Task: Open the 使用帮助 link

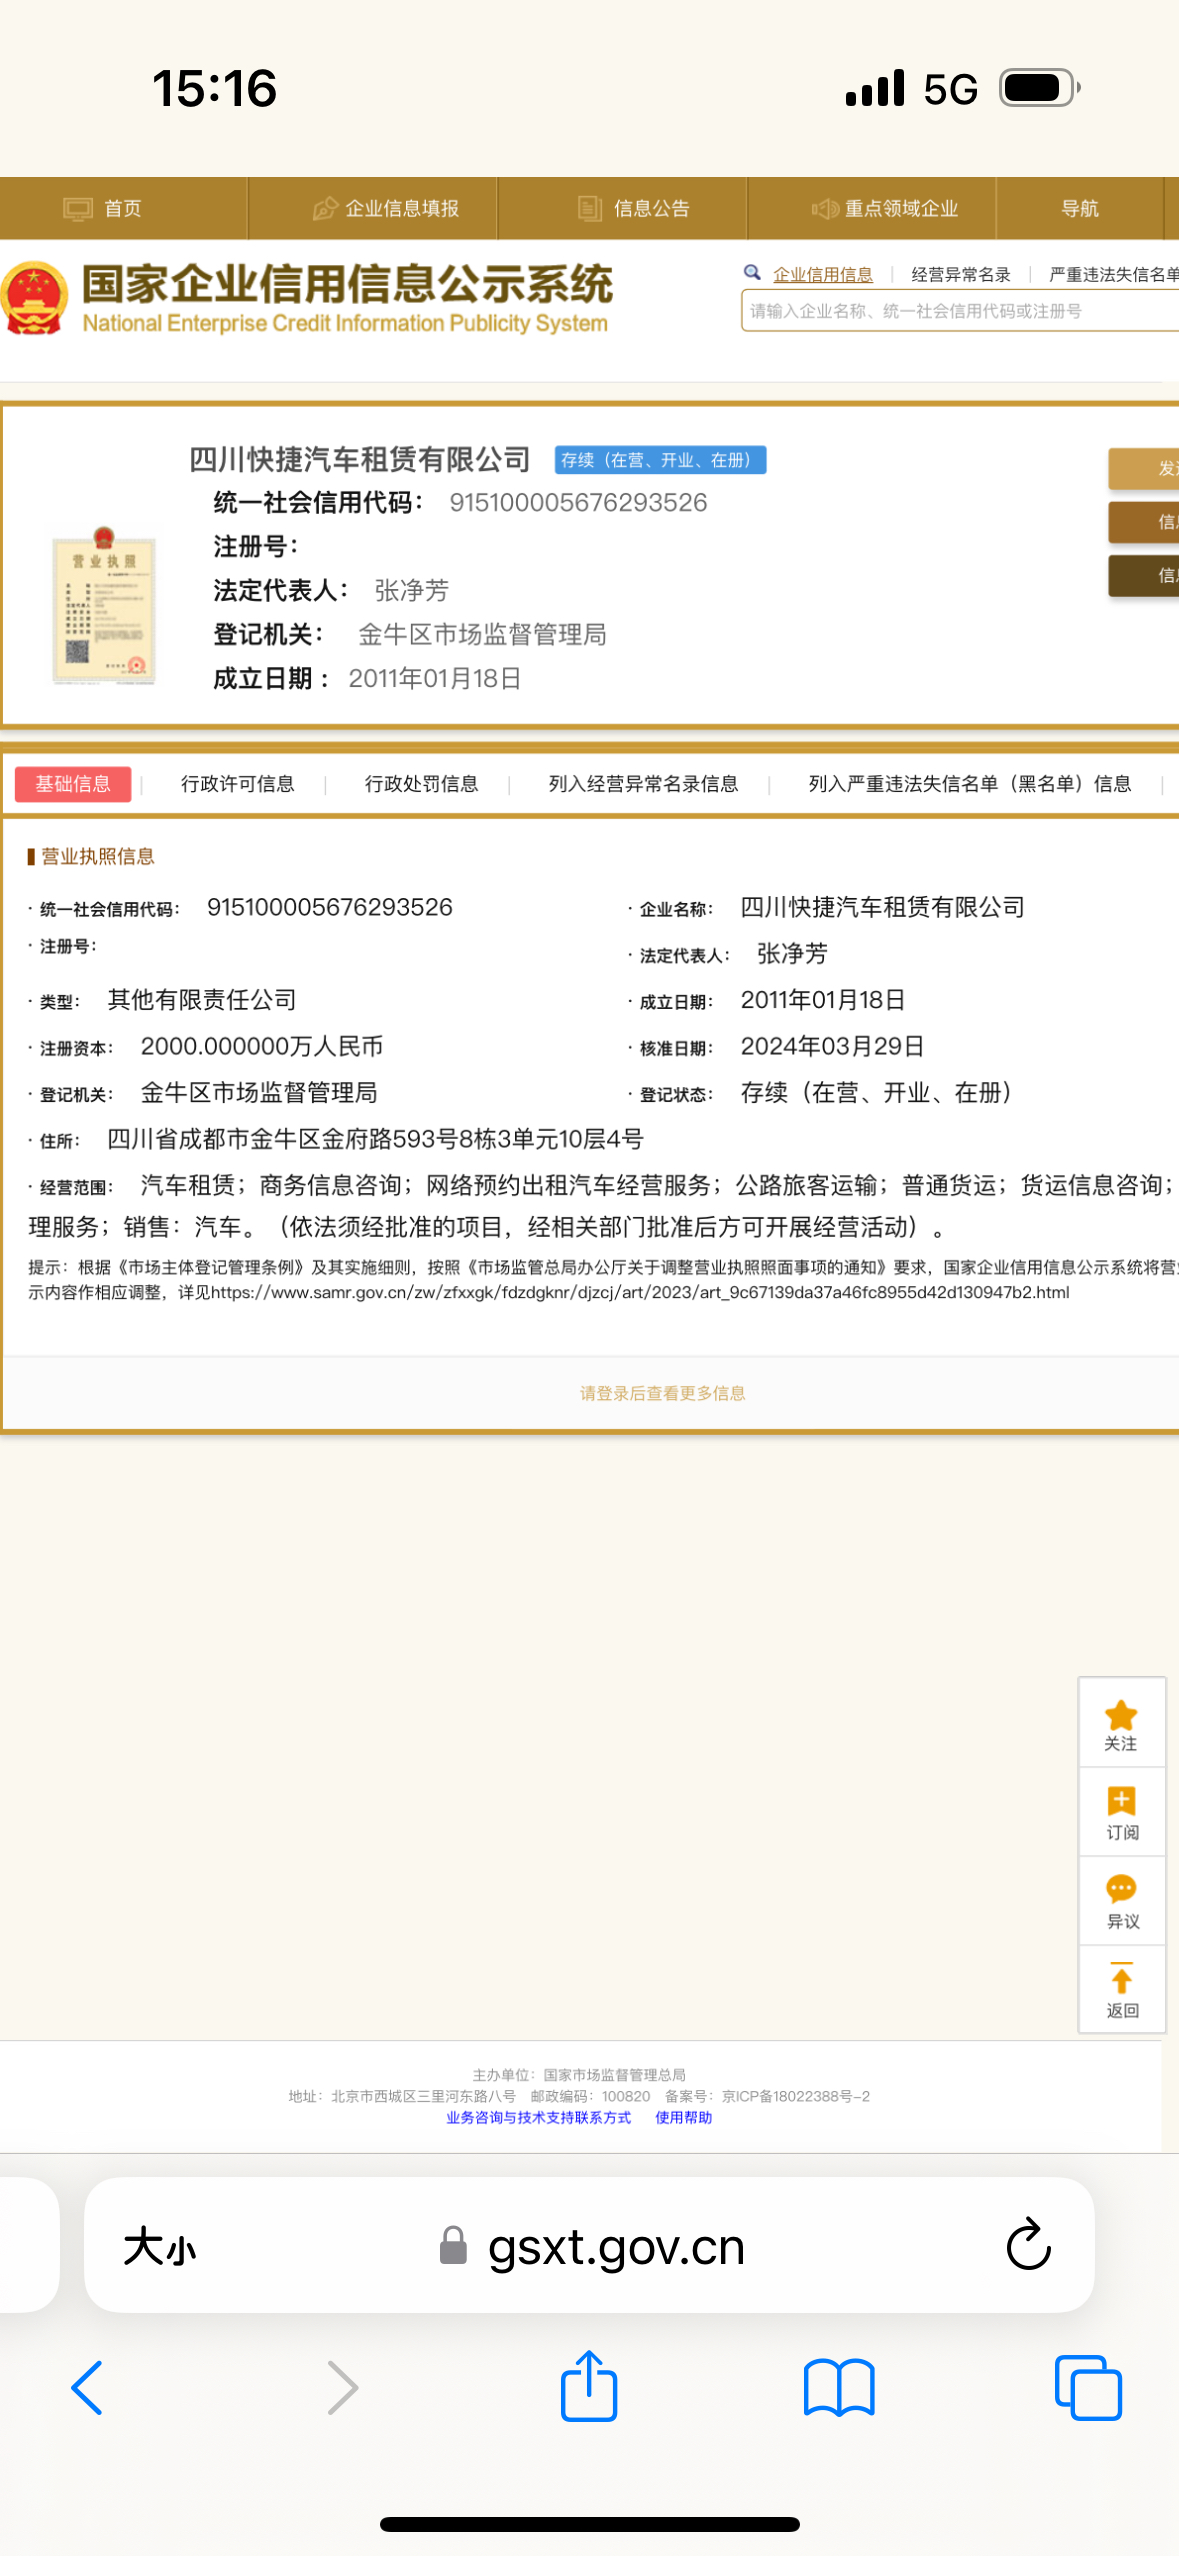Action: tap(684, 2117)
